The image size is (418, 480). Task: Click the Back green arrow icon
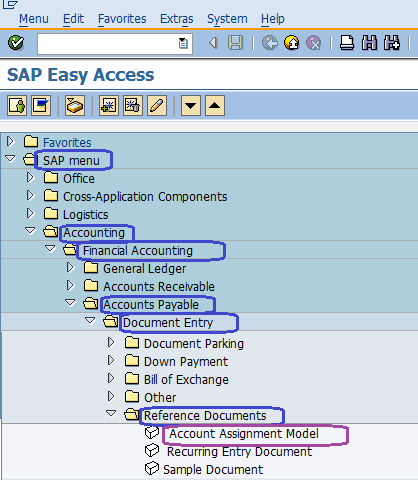[x=270, y=43]
